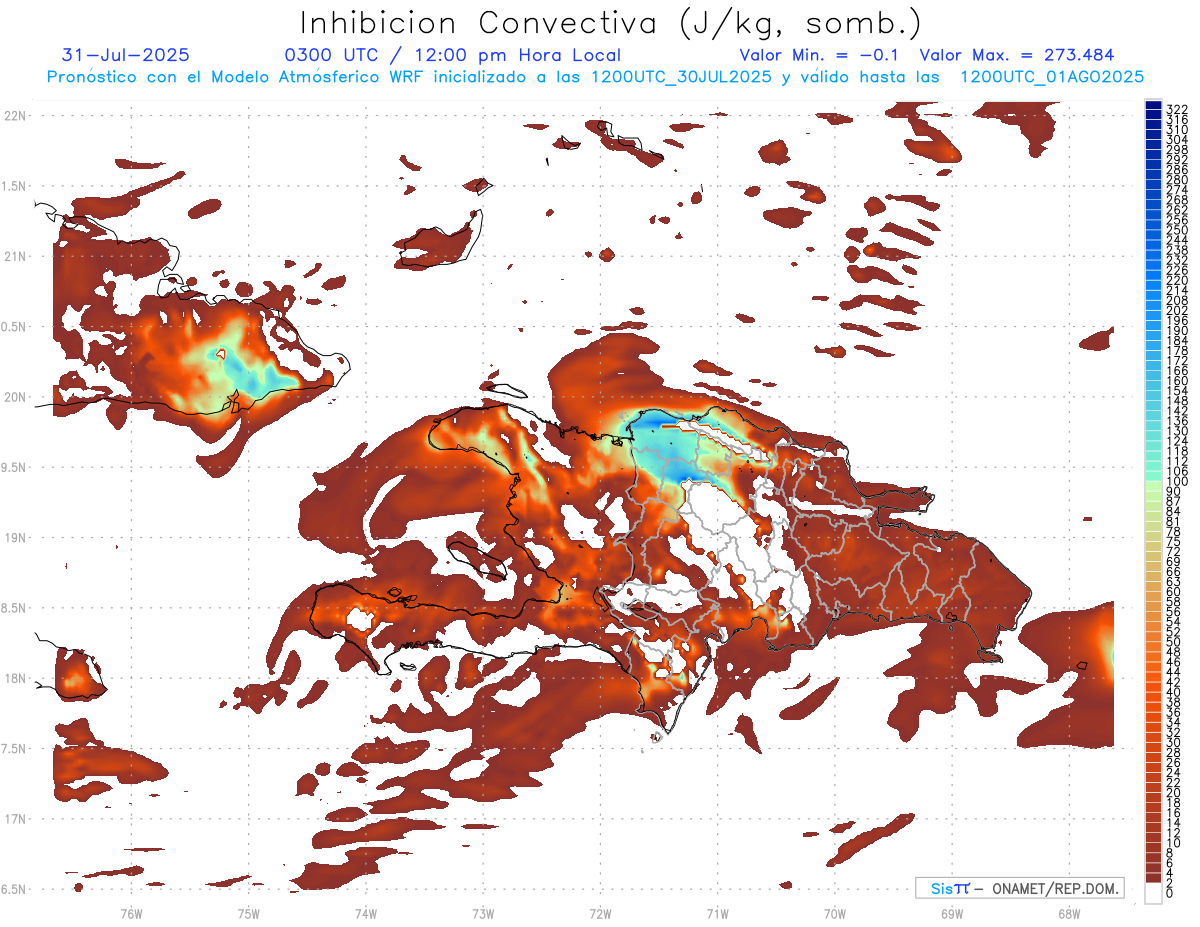Viewport: 1200px width, 927px height.
Task: Click the '322' colorbar value label
Action: click(1177, 109)
